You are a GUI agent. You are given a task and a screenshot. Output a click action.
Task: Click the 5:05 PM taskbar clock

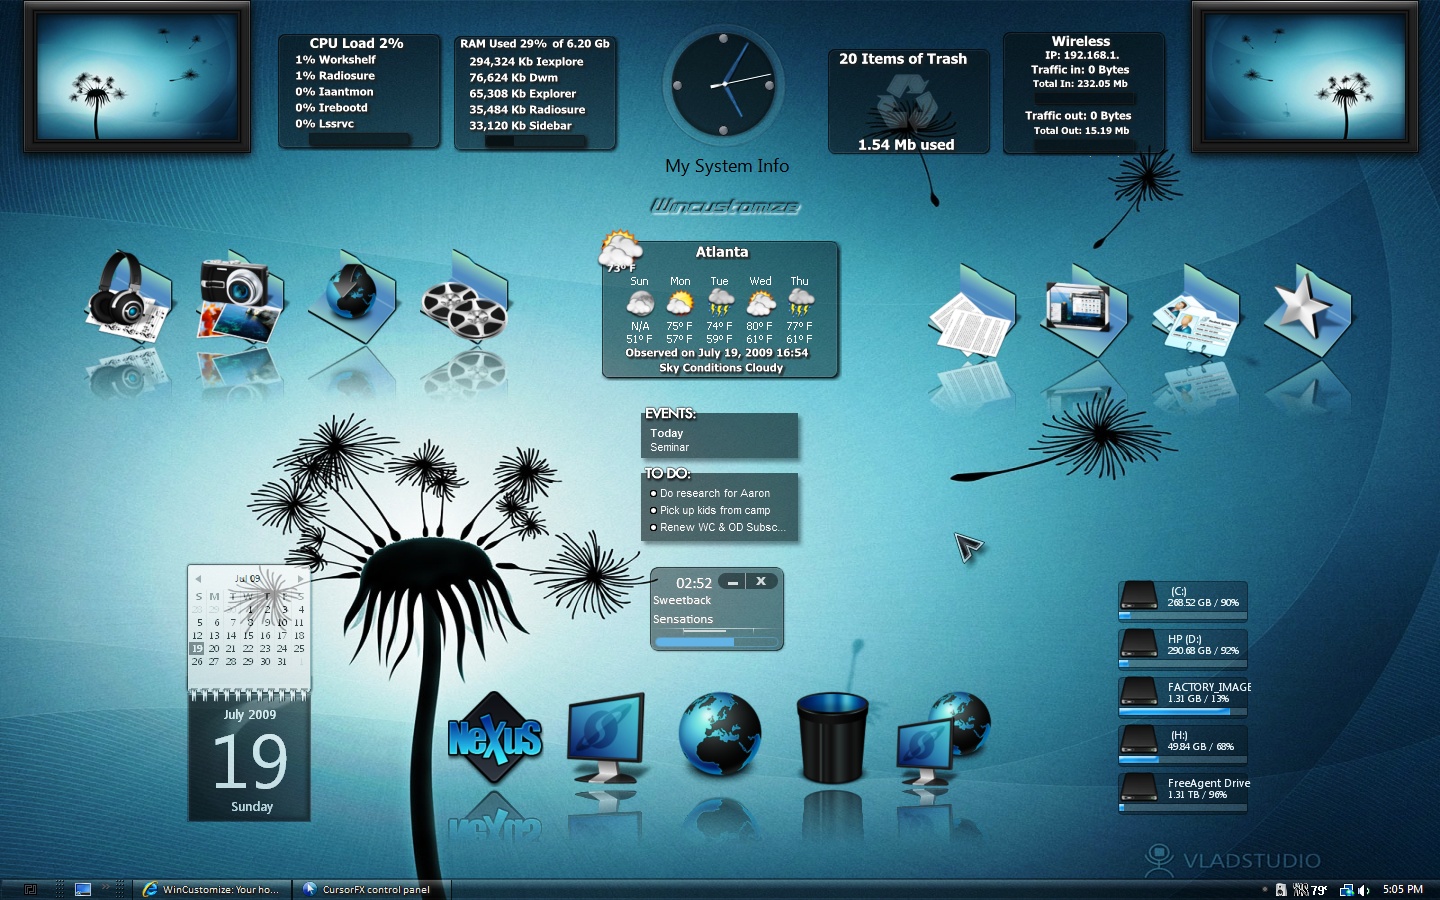tap(1403, 889)
